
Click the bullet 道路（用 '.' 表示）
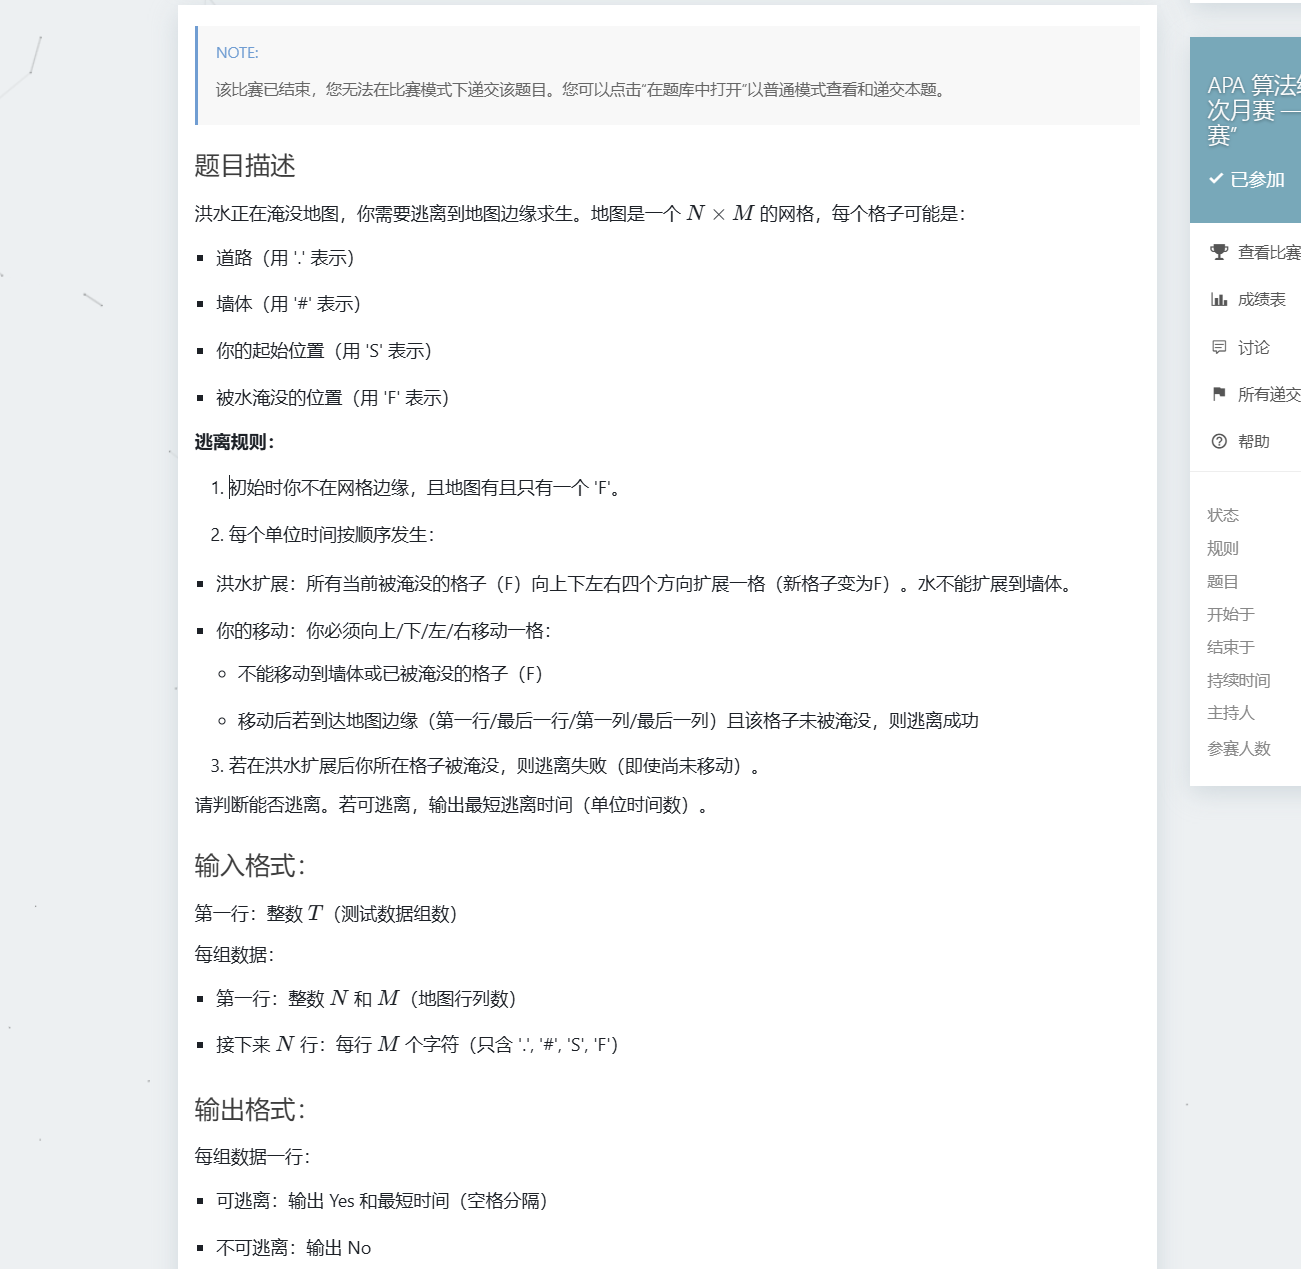coord(286,258)
